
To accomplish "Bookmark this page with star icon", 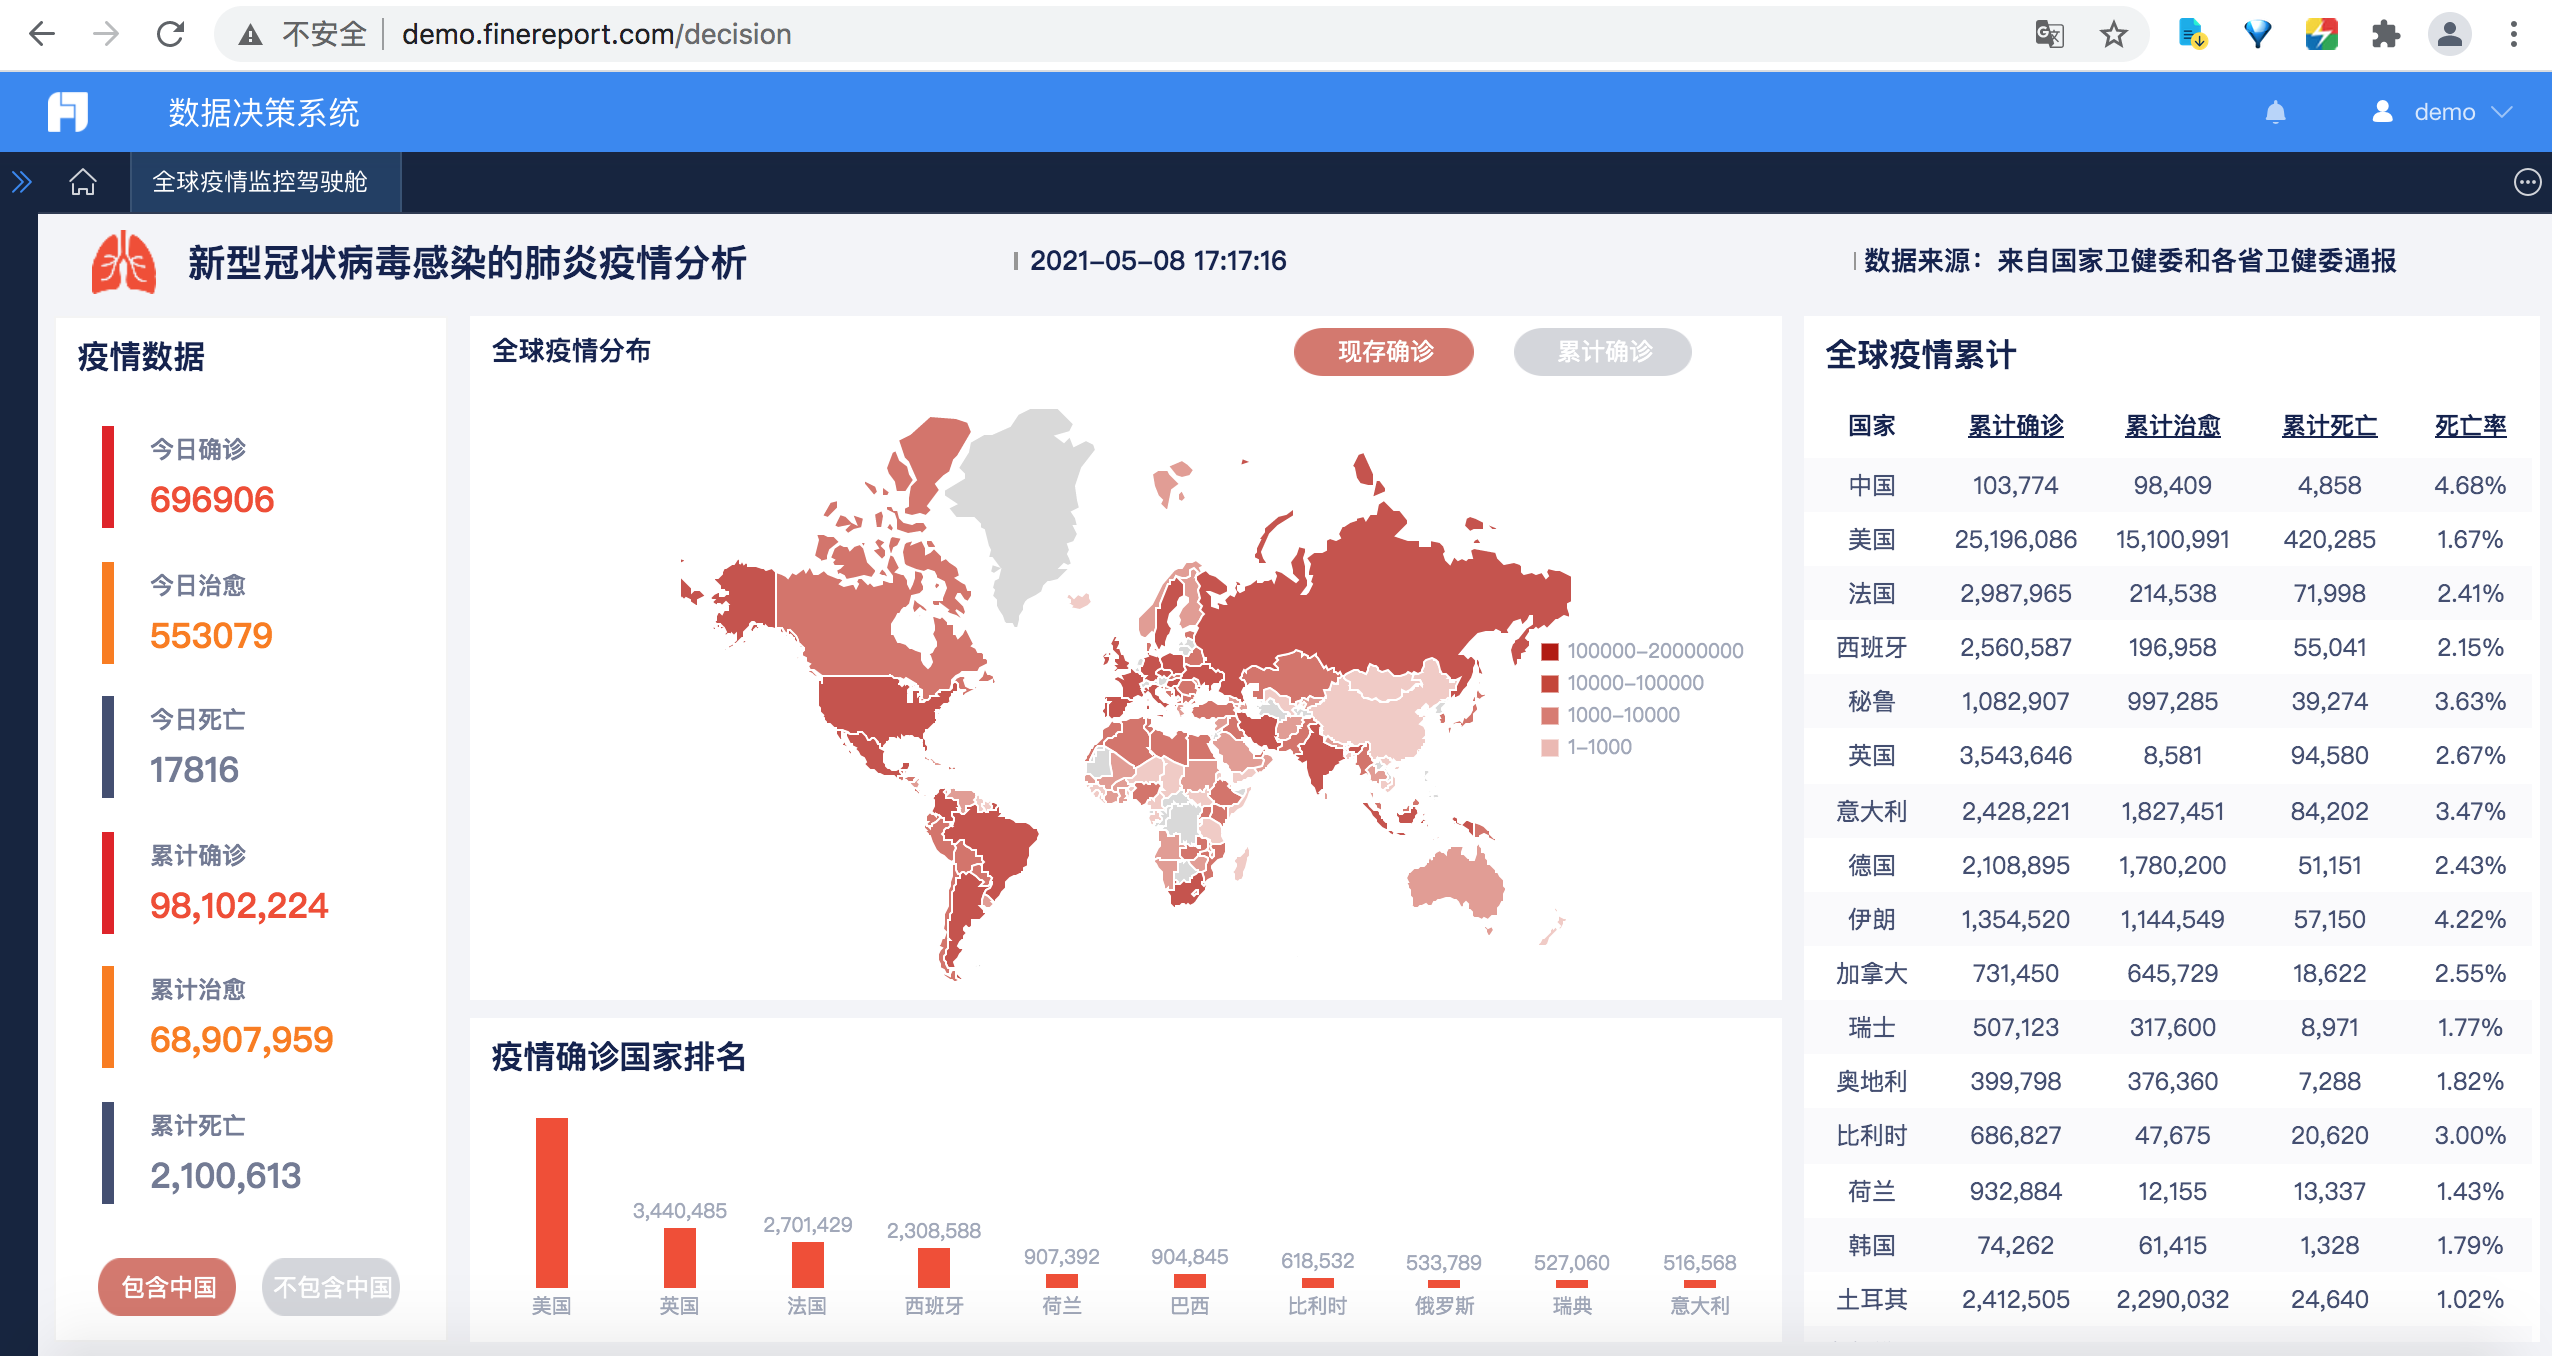I will (x=2113, y=35).
